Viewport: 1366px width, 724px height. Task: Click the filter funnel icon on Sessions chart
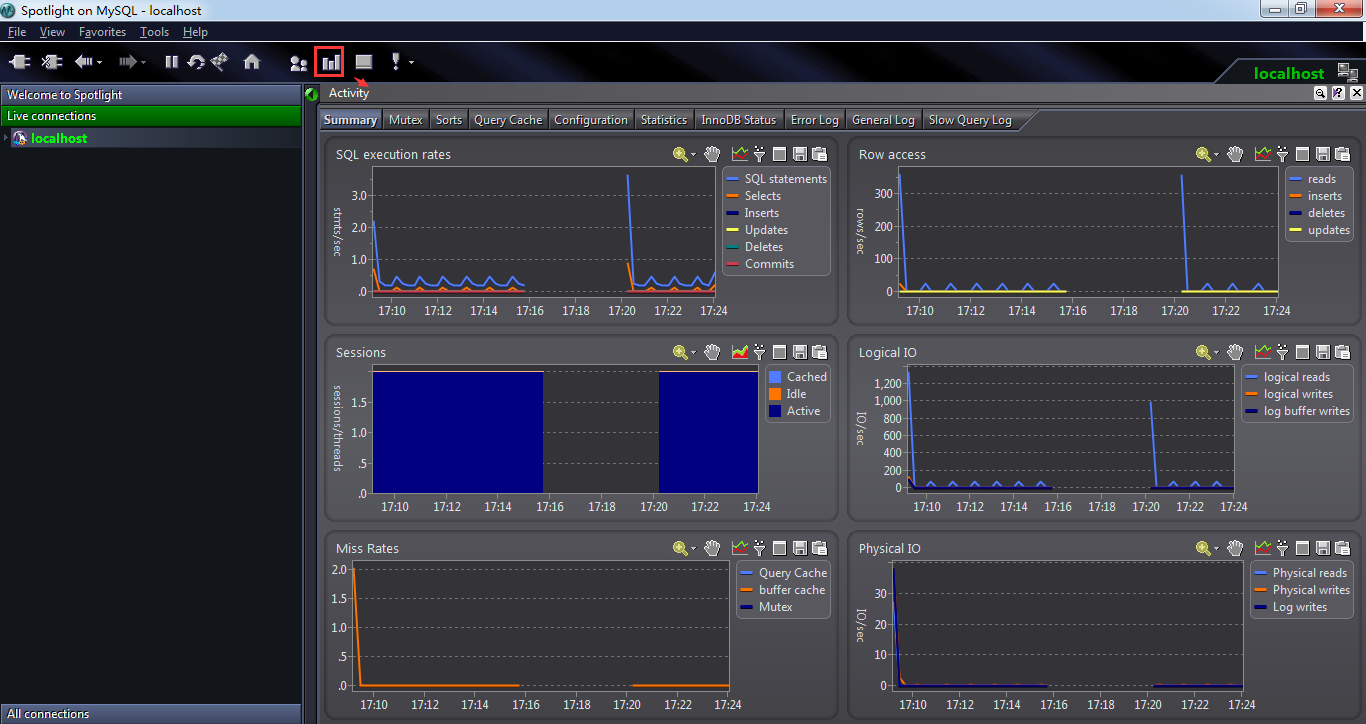click(760, 352)
